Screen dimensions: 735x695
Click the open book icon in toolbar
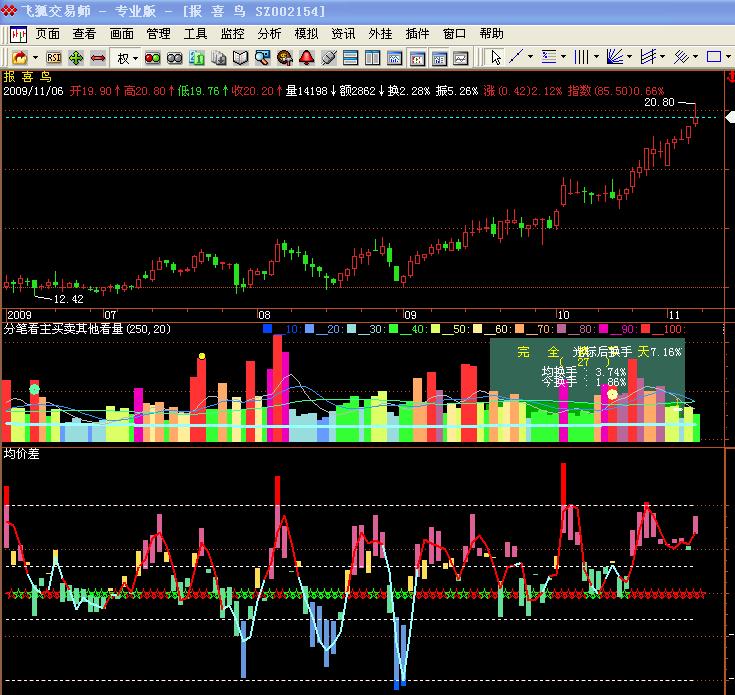(240, 58)
